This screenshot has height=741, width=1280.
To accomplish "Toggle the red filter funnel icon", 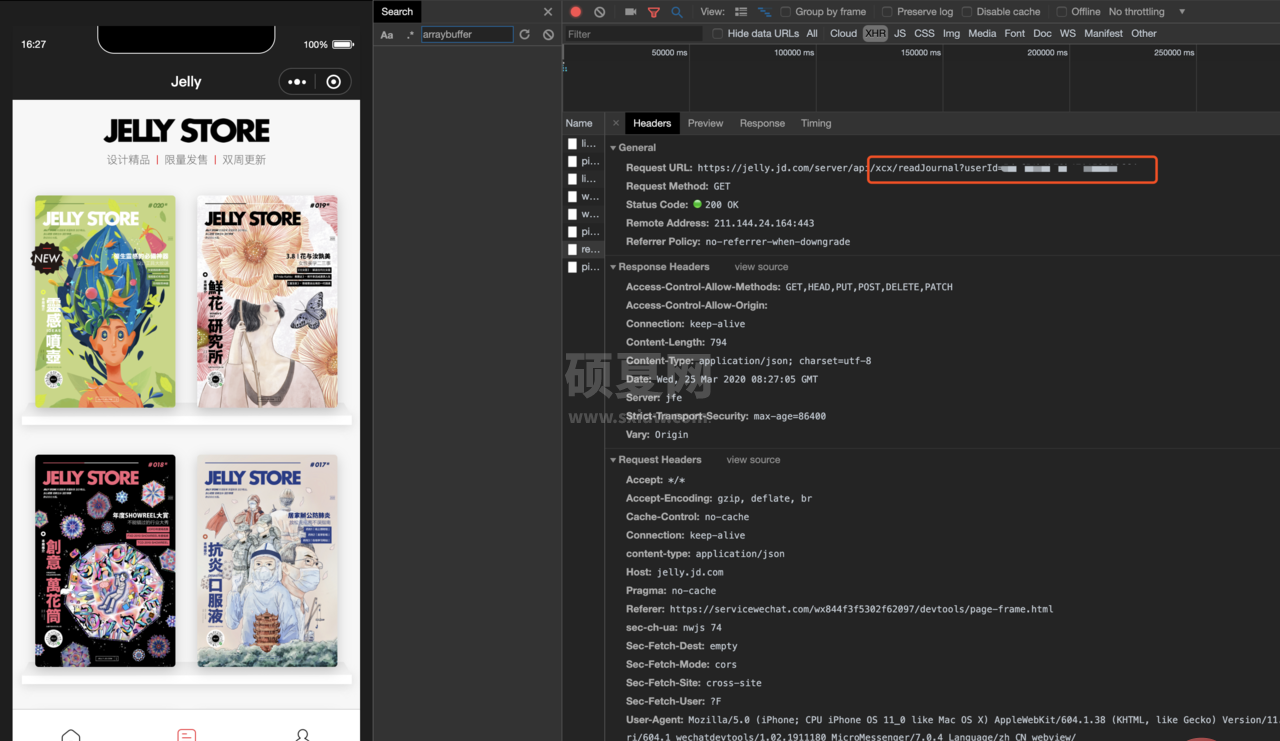I will coord(653,12).
